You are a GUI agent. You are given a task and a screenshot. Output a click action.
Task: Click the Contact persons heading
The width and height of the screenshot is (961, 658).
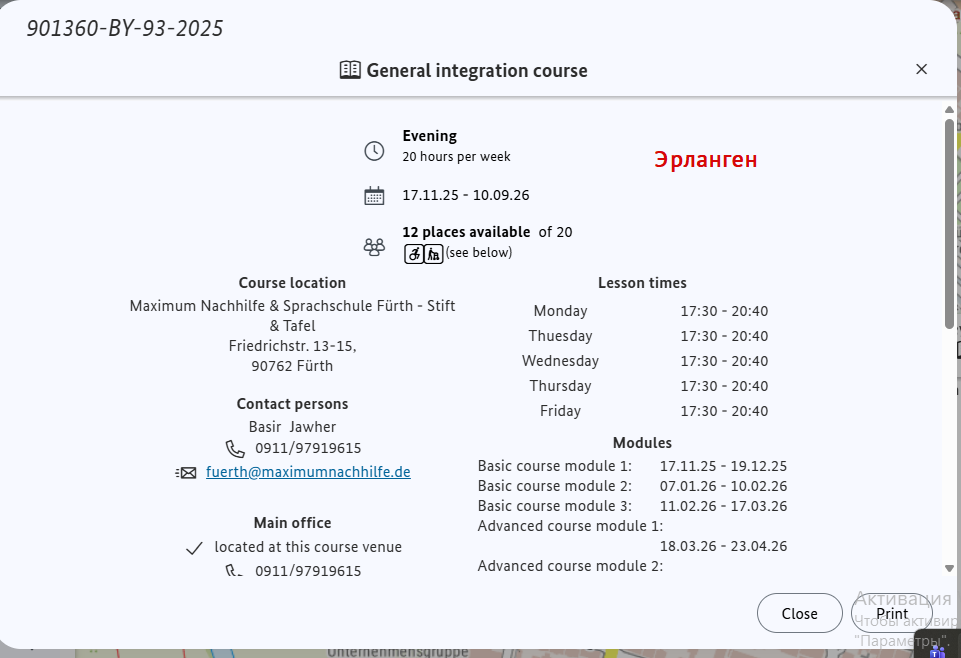[292, 404]
